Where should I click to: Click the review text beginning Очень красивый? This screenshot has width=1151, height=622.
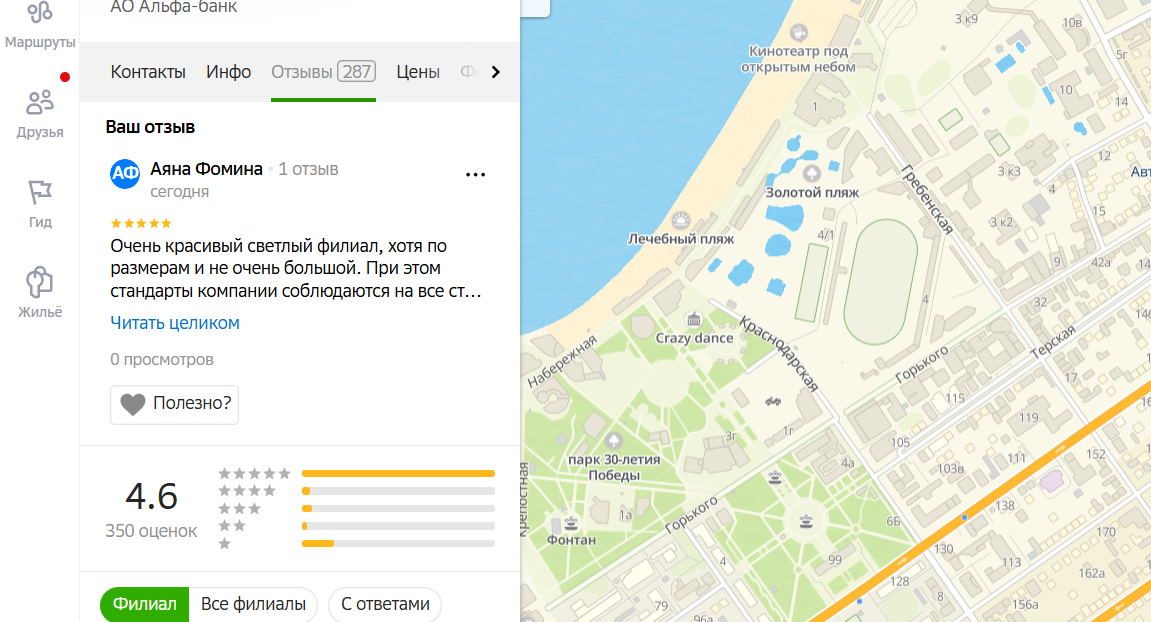[x=296, y=268]
